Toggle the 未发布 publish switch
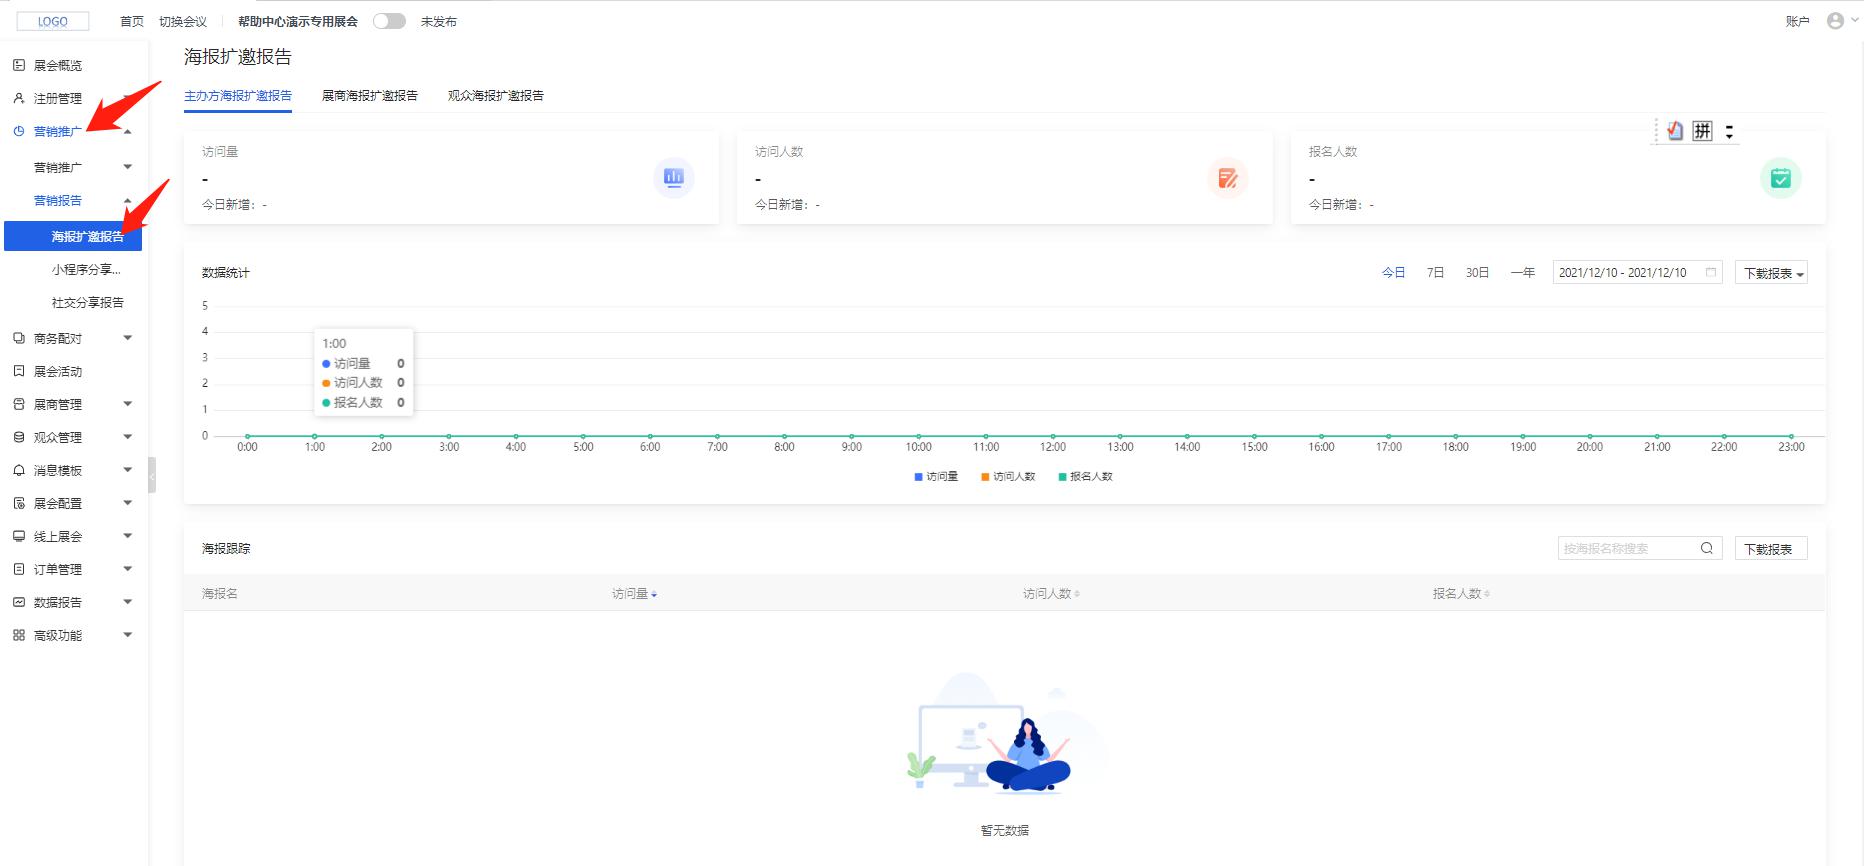Viewport: 1864px width, 866px height. click(x=389, y=21)
